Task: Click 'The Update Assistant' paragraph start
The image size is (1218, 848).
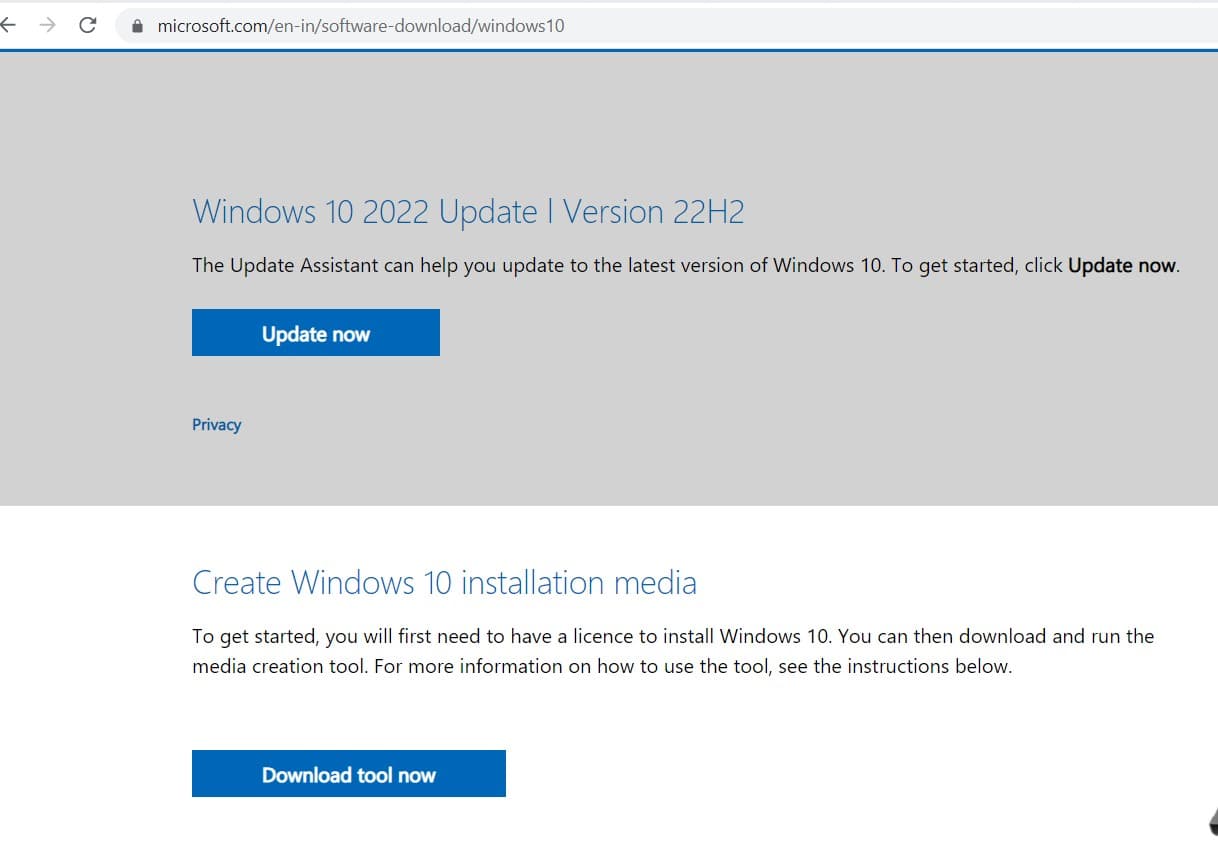Action: click(265, 266)
